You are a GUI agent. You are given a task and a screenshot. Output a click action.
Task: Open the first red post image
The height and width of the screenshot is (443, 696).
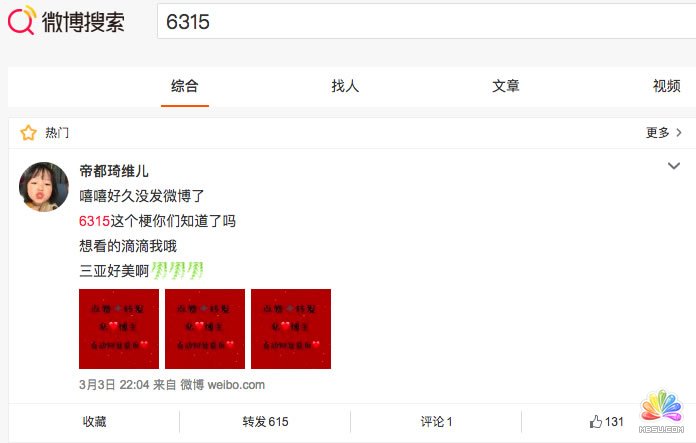pyautogui.click(x=119, y=329)
